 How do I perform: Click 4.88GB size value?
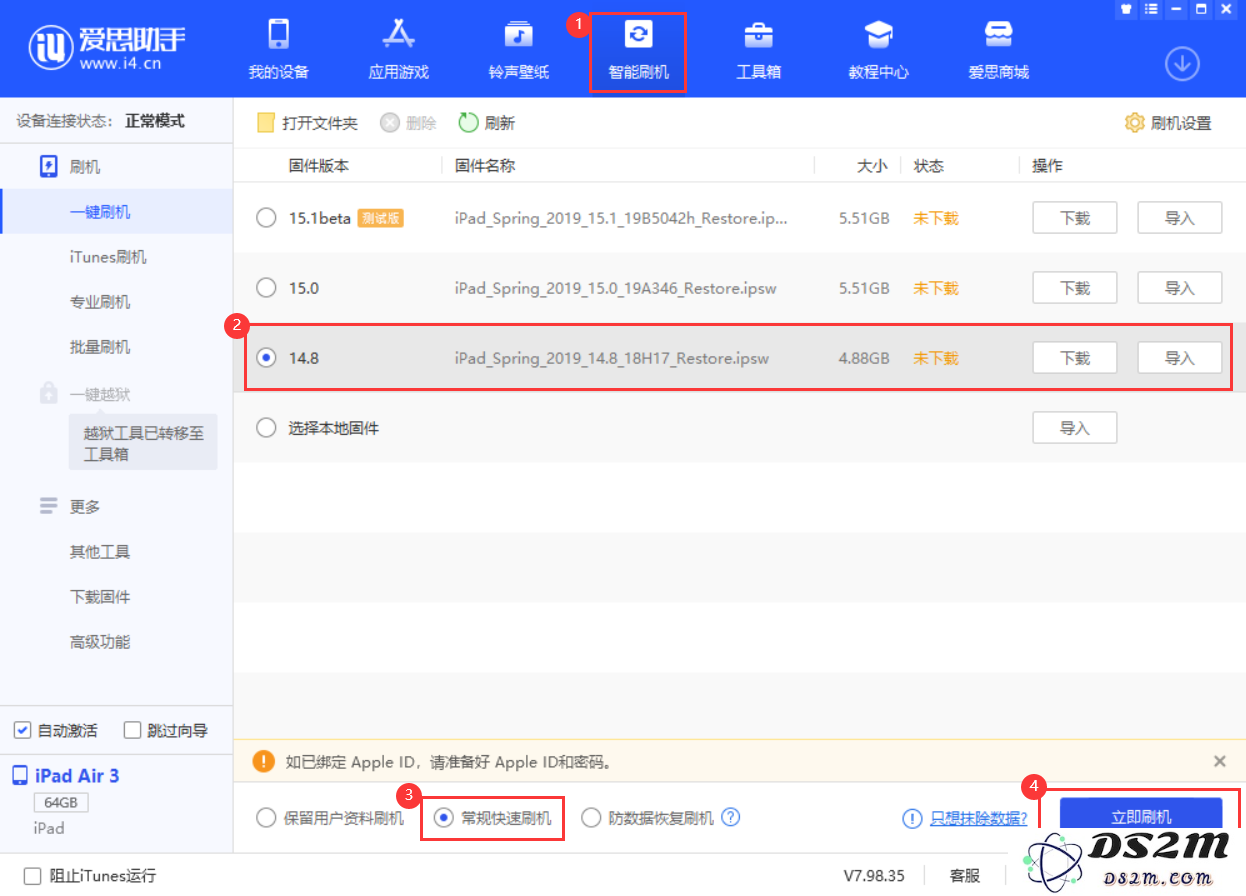coord(864,358)
